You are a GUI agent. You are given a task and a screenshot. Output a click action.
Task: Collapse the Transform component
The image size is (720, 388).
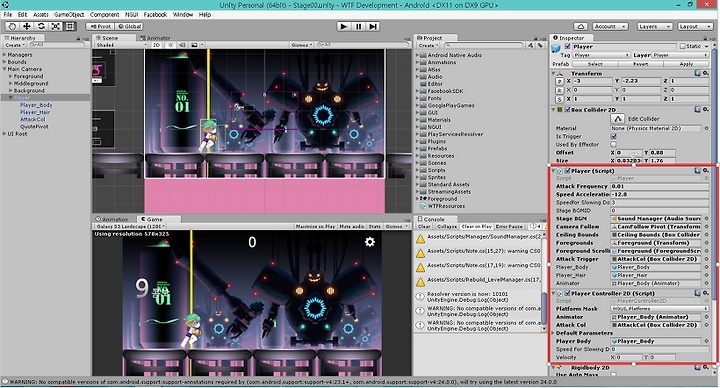click(553, 73)
